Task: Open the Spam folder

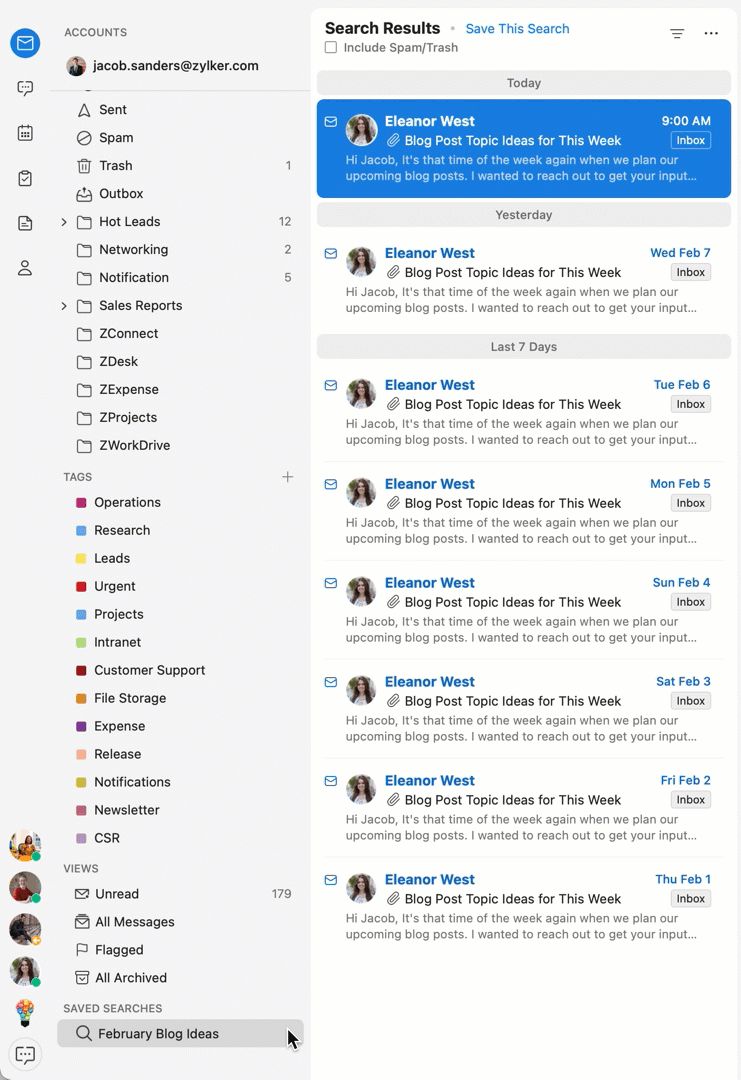Action: [180, 138]
